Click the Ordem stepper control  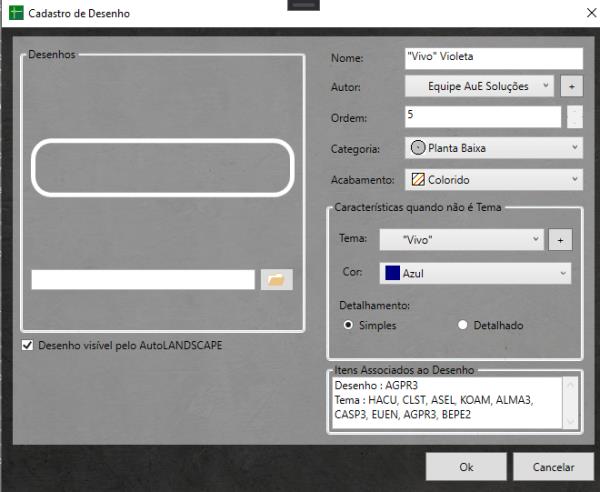(x=573, y=117)
